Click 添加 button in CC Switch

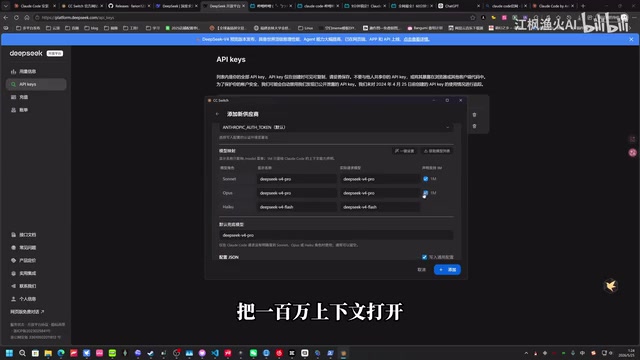pos(447,269)
